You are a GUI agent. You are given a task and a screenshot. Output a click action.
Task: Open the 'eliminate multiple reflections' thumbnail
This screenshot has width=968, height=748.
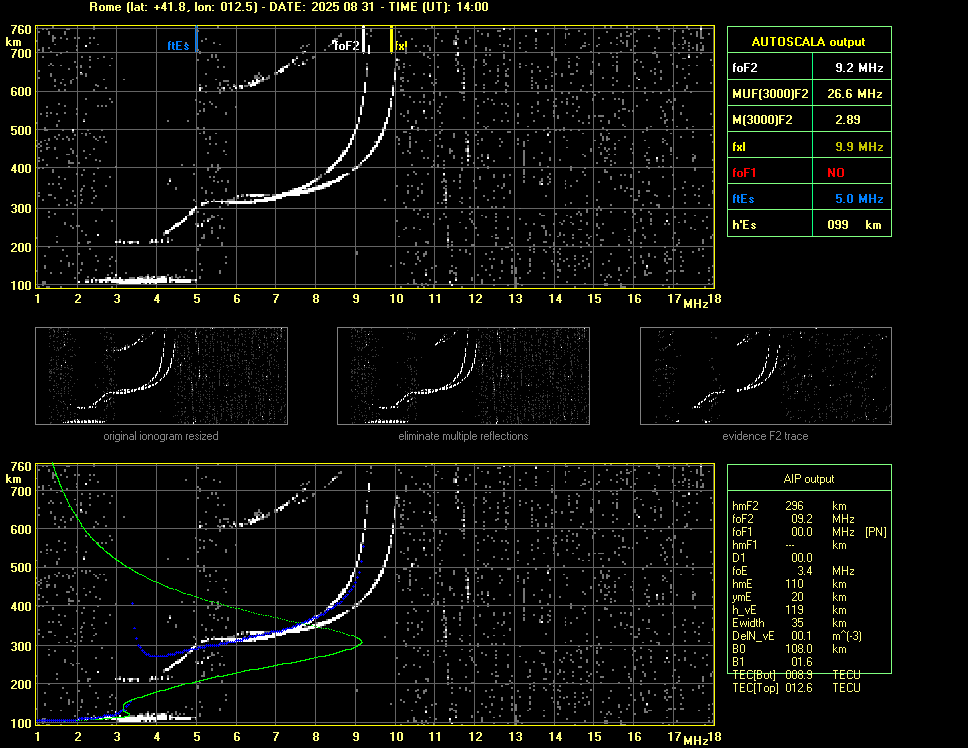[x=463, y=376]
